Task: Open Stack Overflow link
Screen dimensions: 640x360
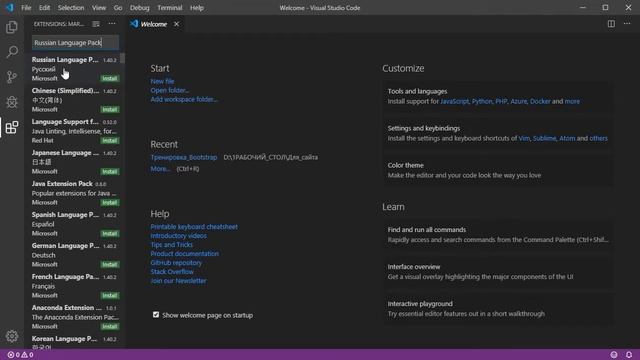Action: tap(172, 271)
